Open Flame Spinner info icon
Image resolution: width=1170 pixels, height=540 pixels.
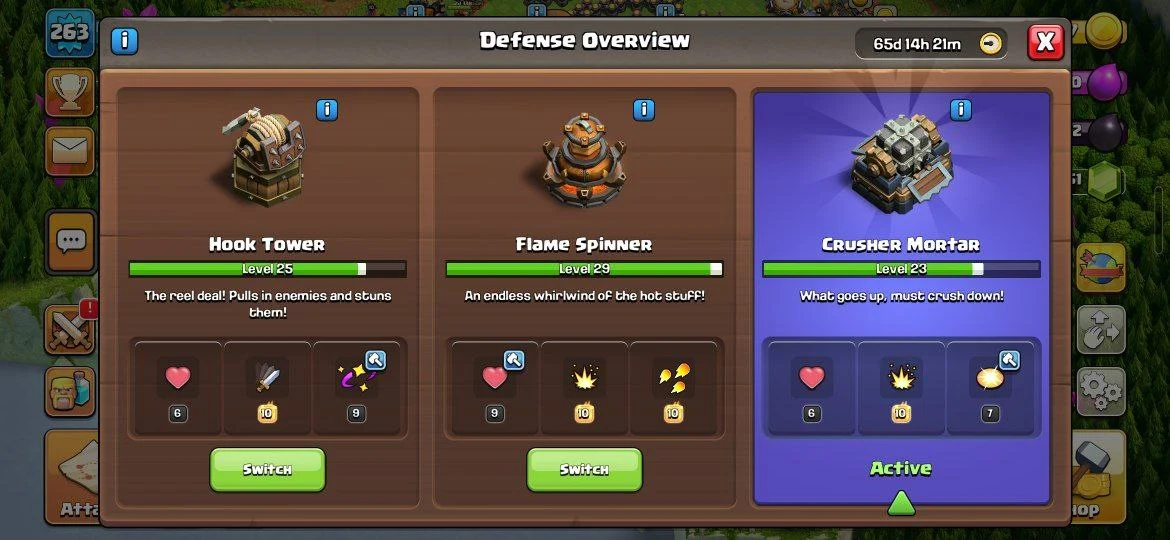tap(643, 110)
